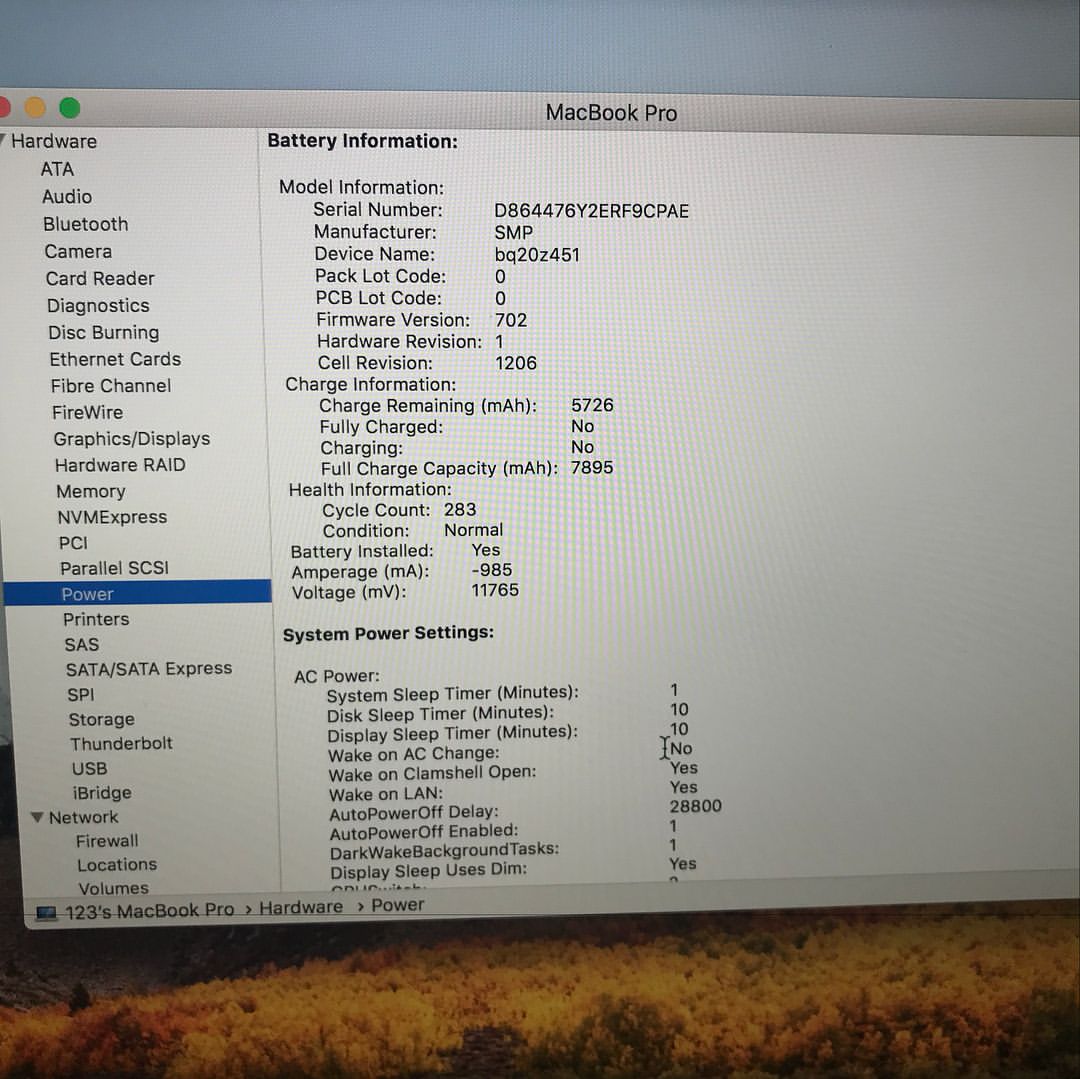Click the device name bq20z451

(x=537, y=255)
